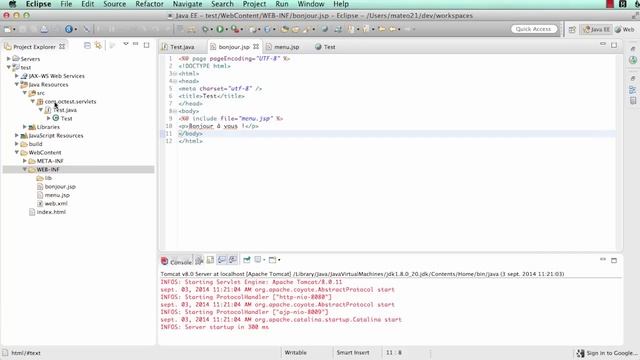Minimize the Console view
This screenshot has height=360, width=640.
[x=603, y=260]
